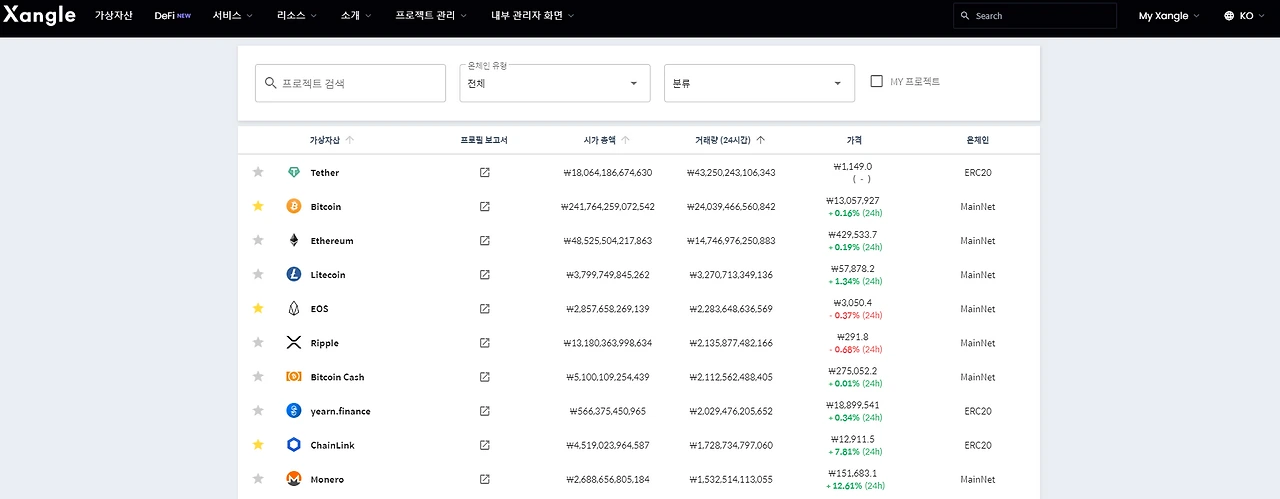Click Bitcoin market cap ₩241,764,259,072,542

[x=608, y=207]
